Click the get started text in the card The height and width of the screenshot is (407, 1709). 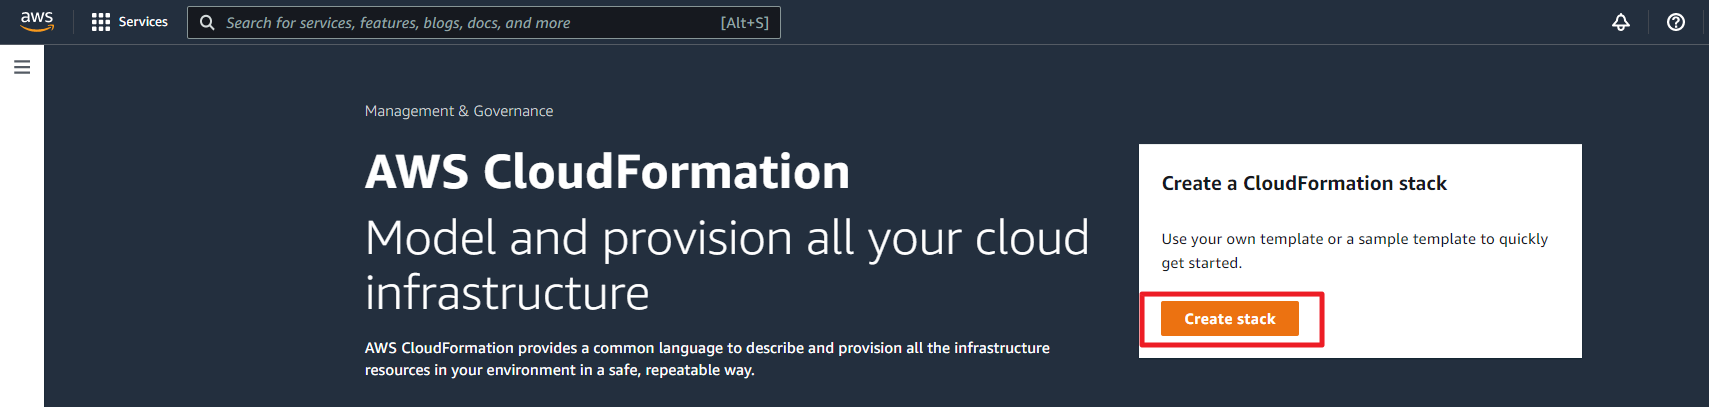(1201, 263)
